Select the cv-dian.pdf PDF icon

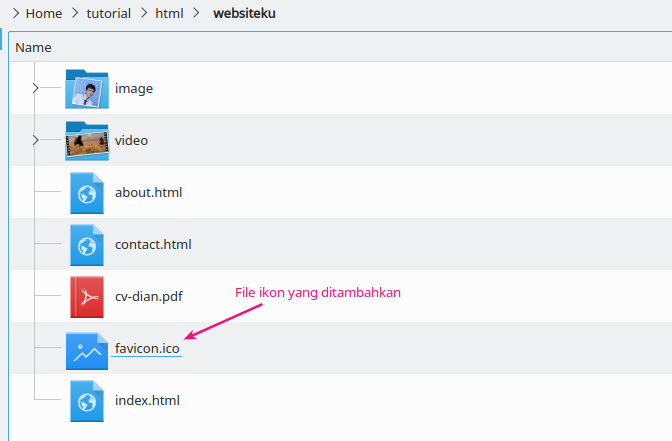(87, 297)
